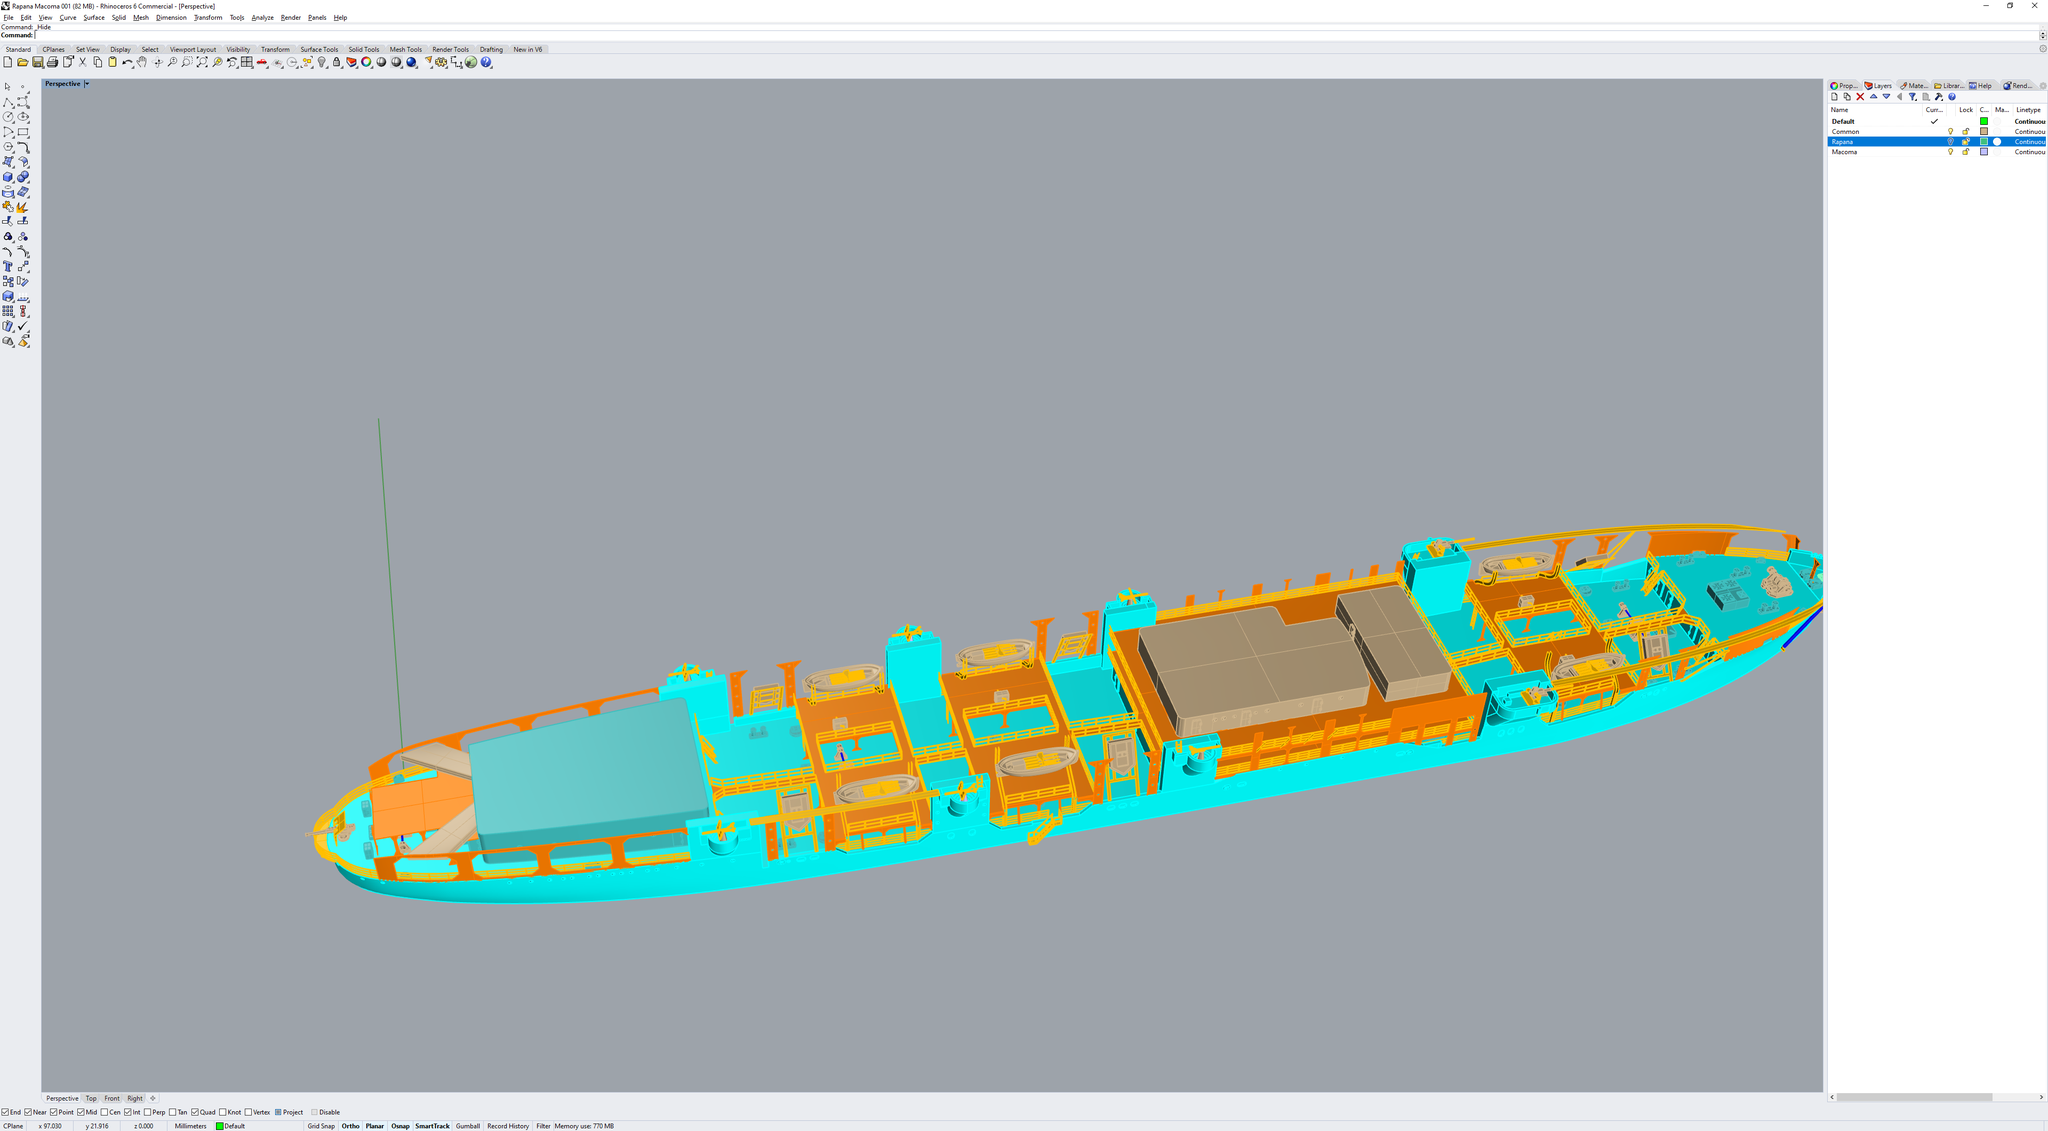Open the Surface menu
Viewport: 2048px width, 1131px height.
[94, 17]
